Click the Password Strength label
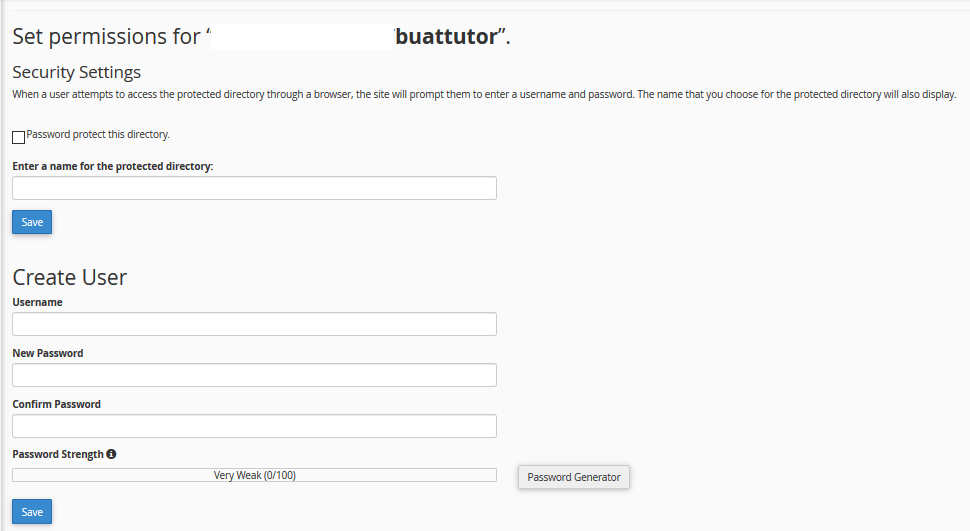The width and height of the screenshot is (970, 531). click(57, 454)
